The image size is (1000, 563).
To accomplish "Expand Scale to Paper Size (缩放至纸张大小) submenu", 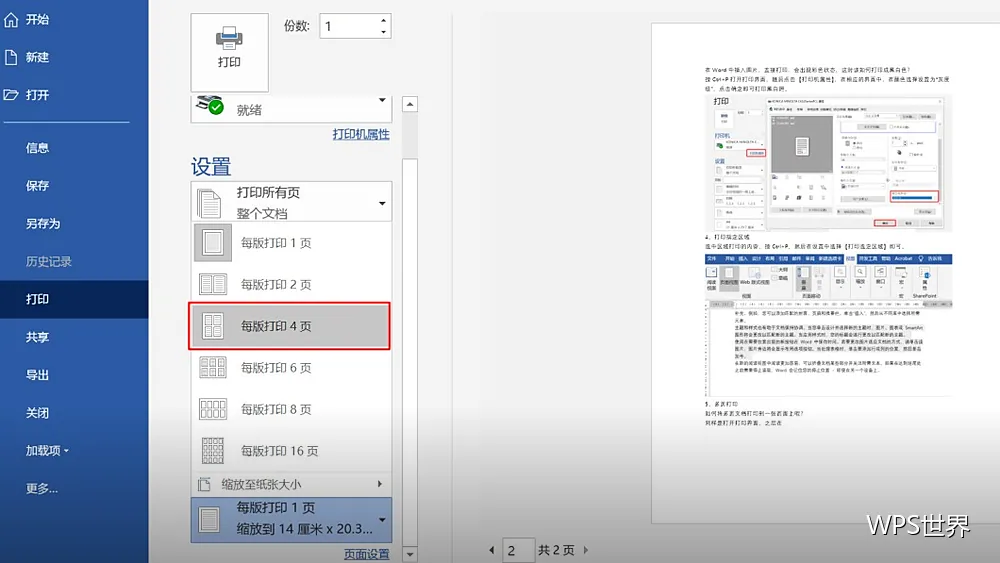I will coord(291,484).
